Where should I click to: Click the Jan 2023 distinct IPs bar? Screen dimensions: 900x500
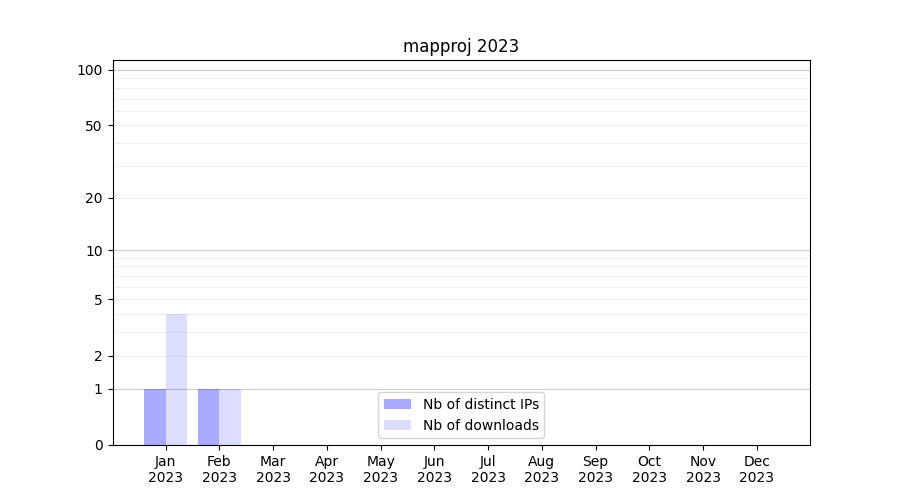tap(155, 417)
